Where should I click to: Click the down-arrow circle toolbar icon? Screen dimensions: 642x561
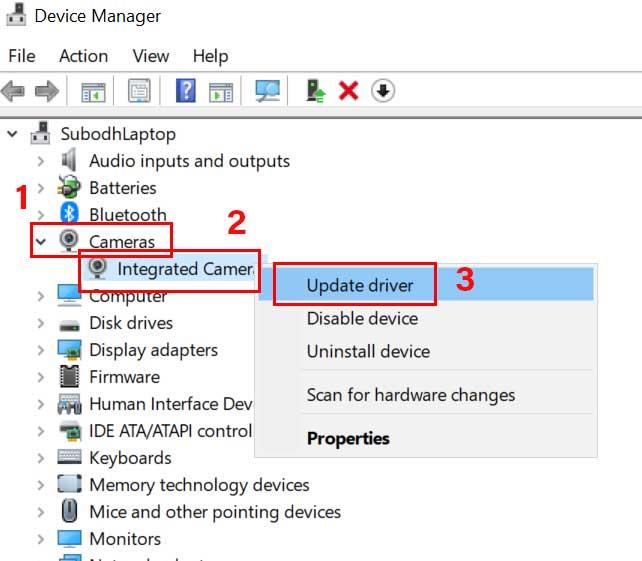383,91
